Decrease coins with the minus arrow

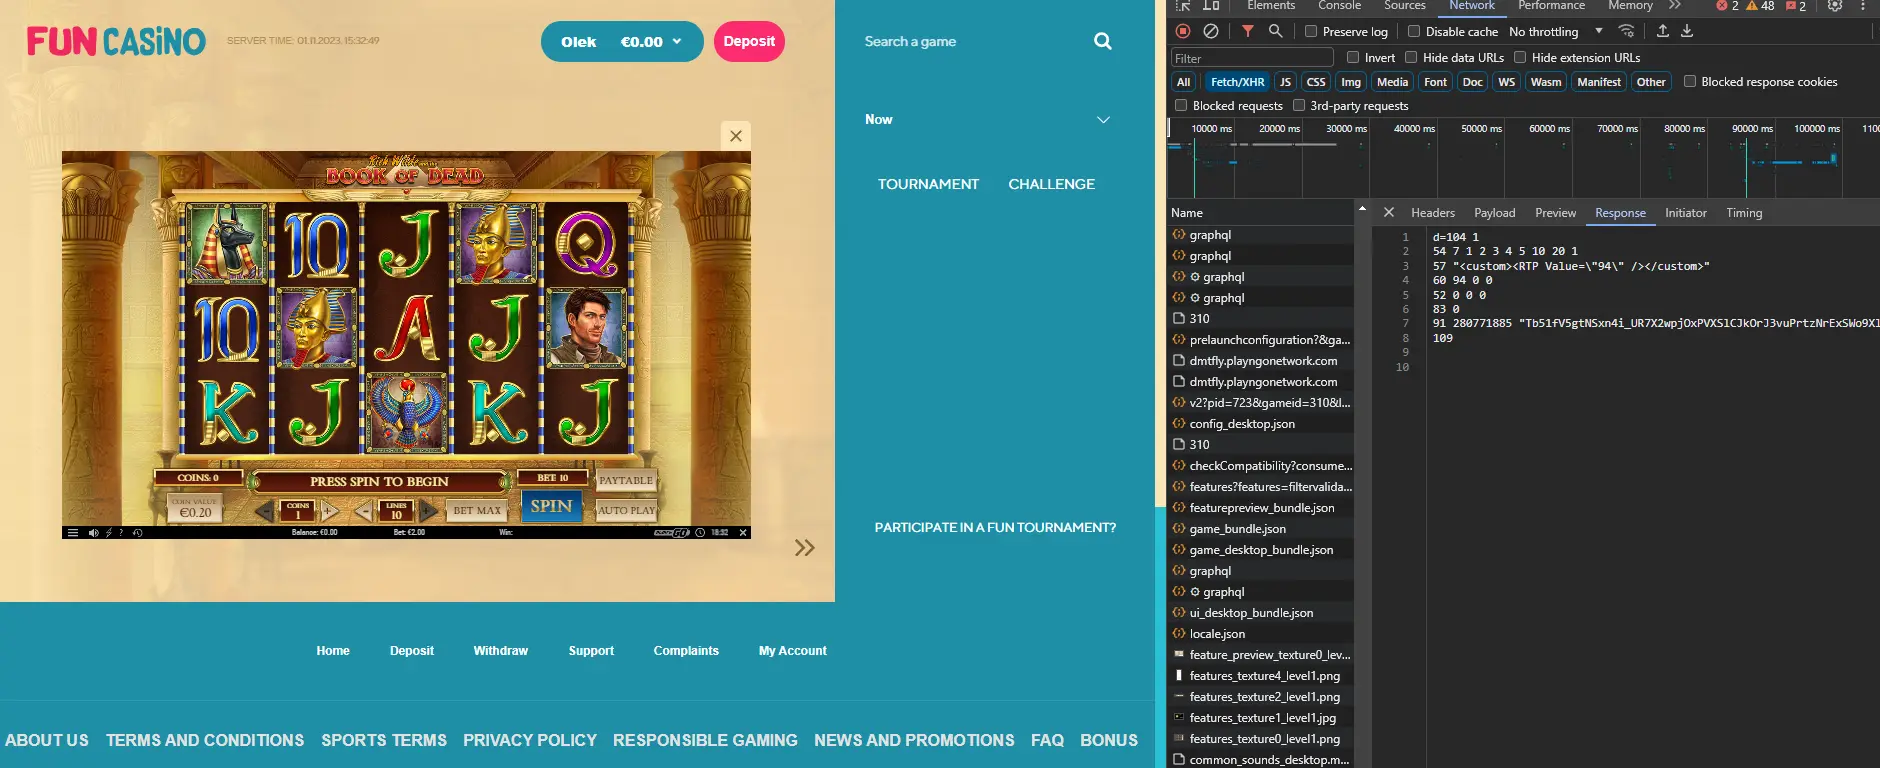265,511
